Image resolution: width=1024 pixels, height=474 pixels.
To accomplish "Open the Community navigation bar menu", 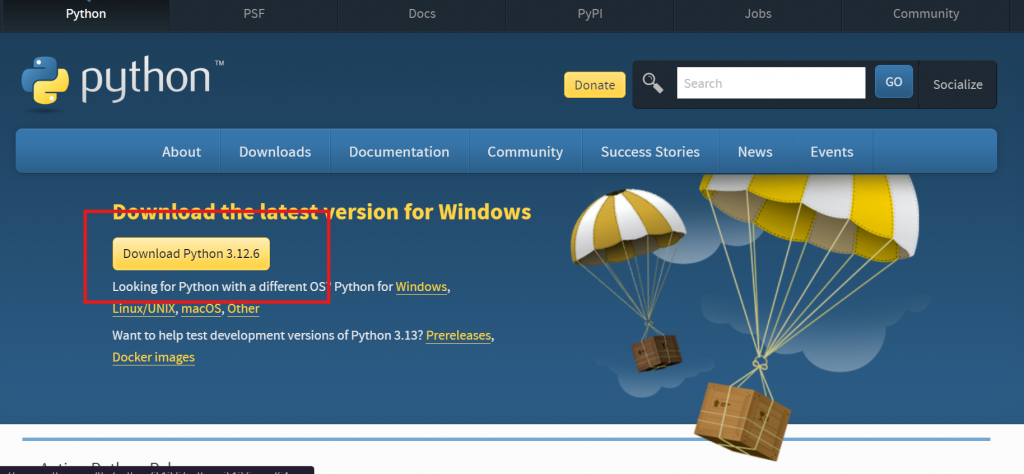I will (525, 151).
